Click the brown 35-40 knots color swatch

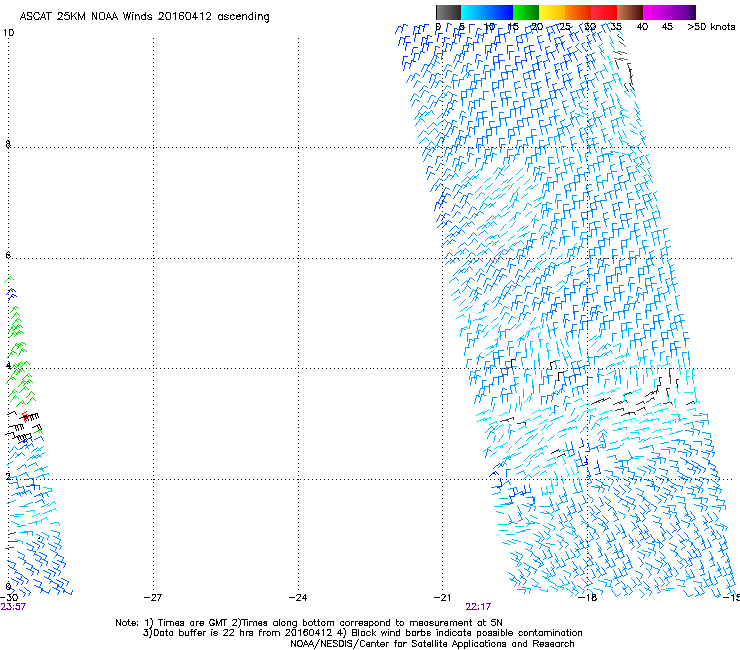(630, 12)
